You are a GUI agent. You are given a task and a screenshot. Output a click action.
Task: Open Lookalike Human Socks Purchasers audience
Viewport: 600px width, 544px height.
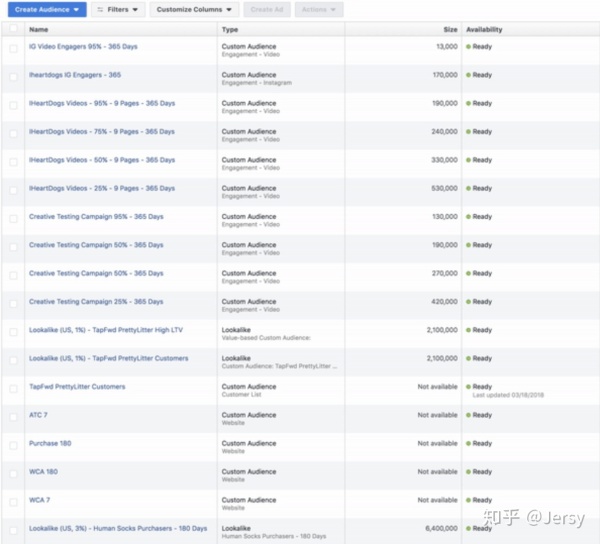pos(118,528)
